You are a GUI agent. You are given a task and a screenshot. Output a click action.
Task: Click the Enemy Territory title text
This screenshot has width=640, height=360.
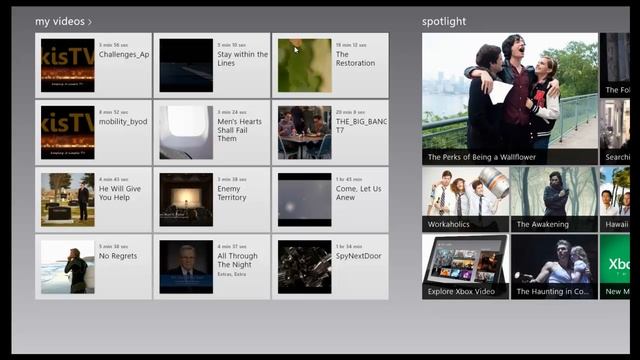(x=231, y=193)
